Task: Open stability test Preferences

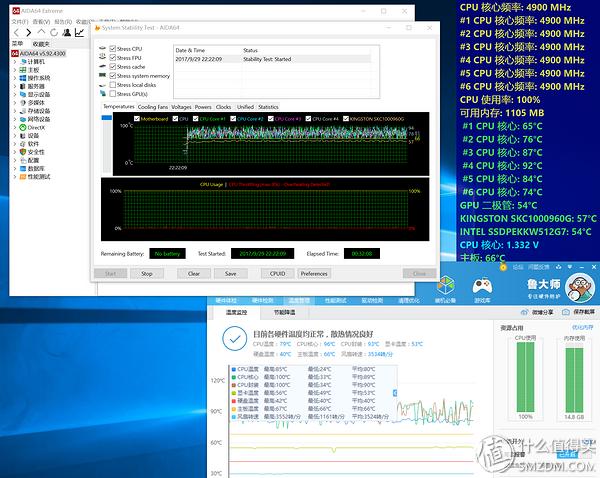Action: 314,274
